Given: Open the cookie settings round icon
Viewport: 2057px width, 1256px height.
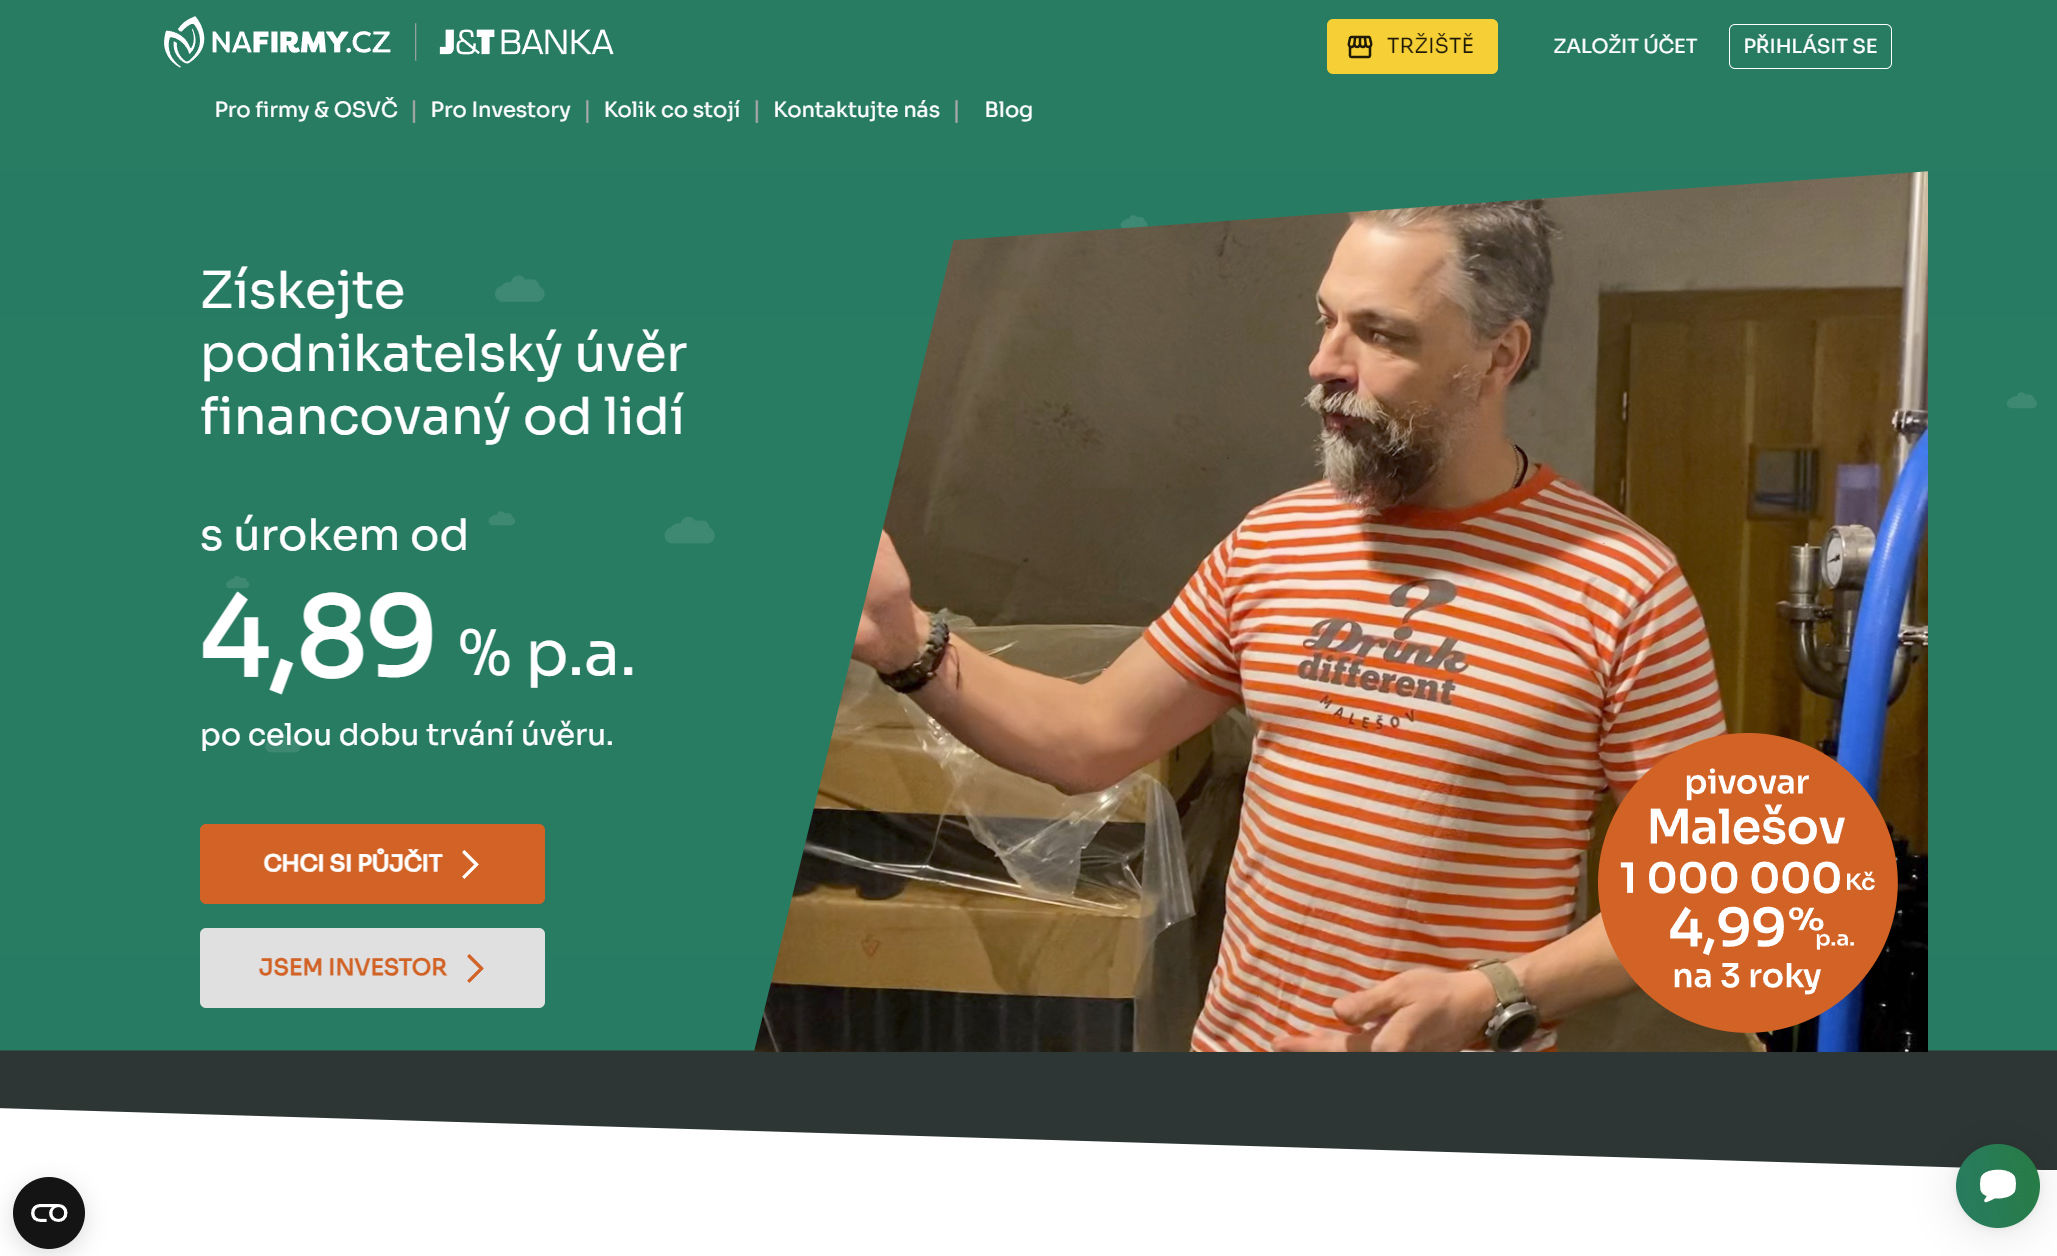Looking at the screenshot, I should click(49, 1213).
